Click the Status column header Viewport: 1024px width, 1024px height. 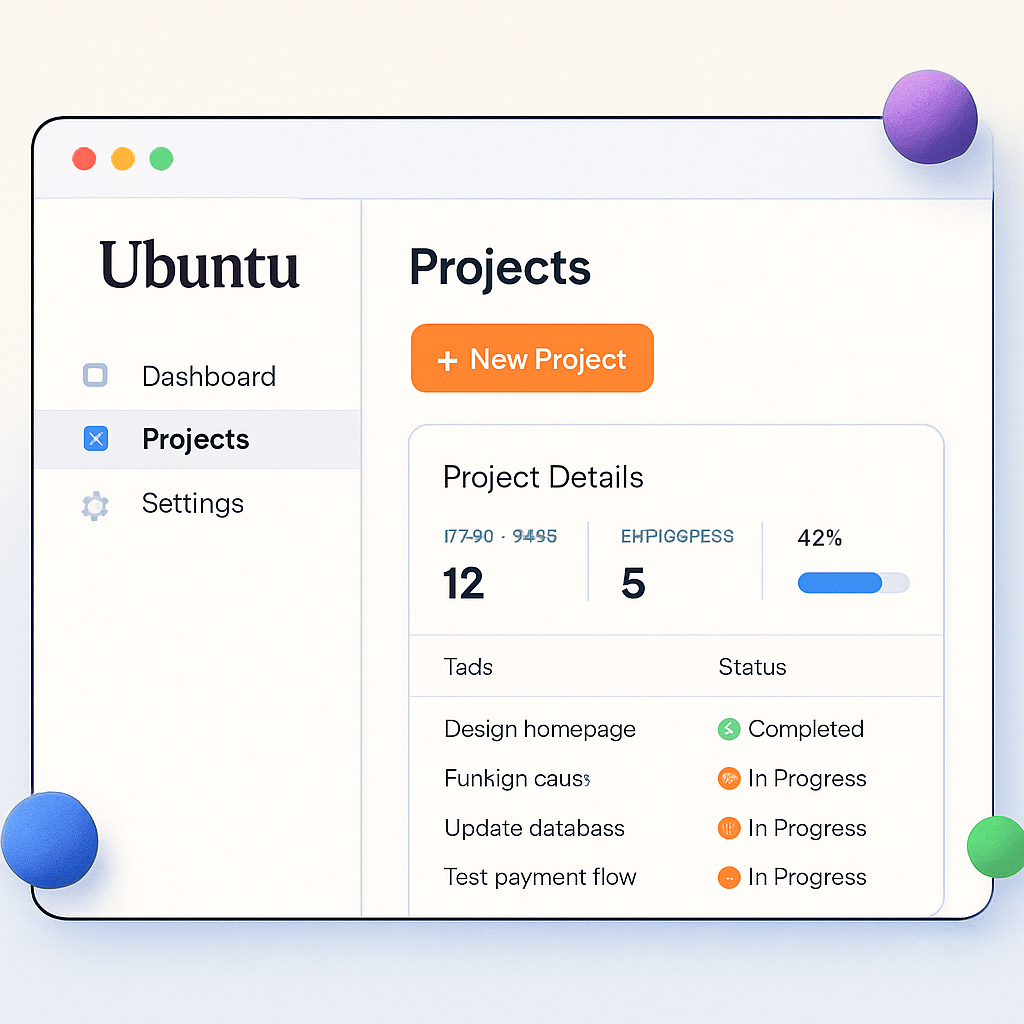pos(752,667)
